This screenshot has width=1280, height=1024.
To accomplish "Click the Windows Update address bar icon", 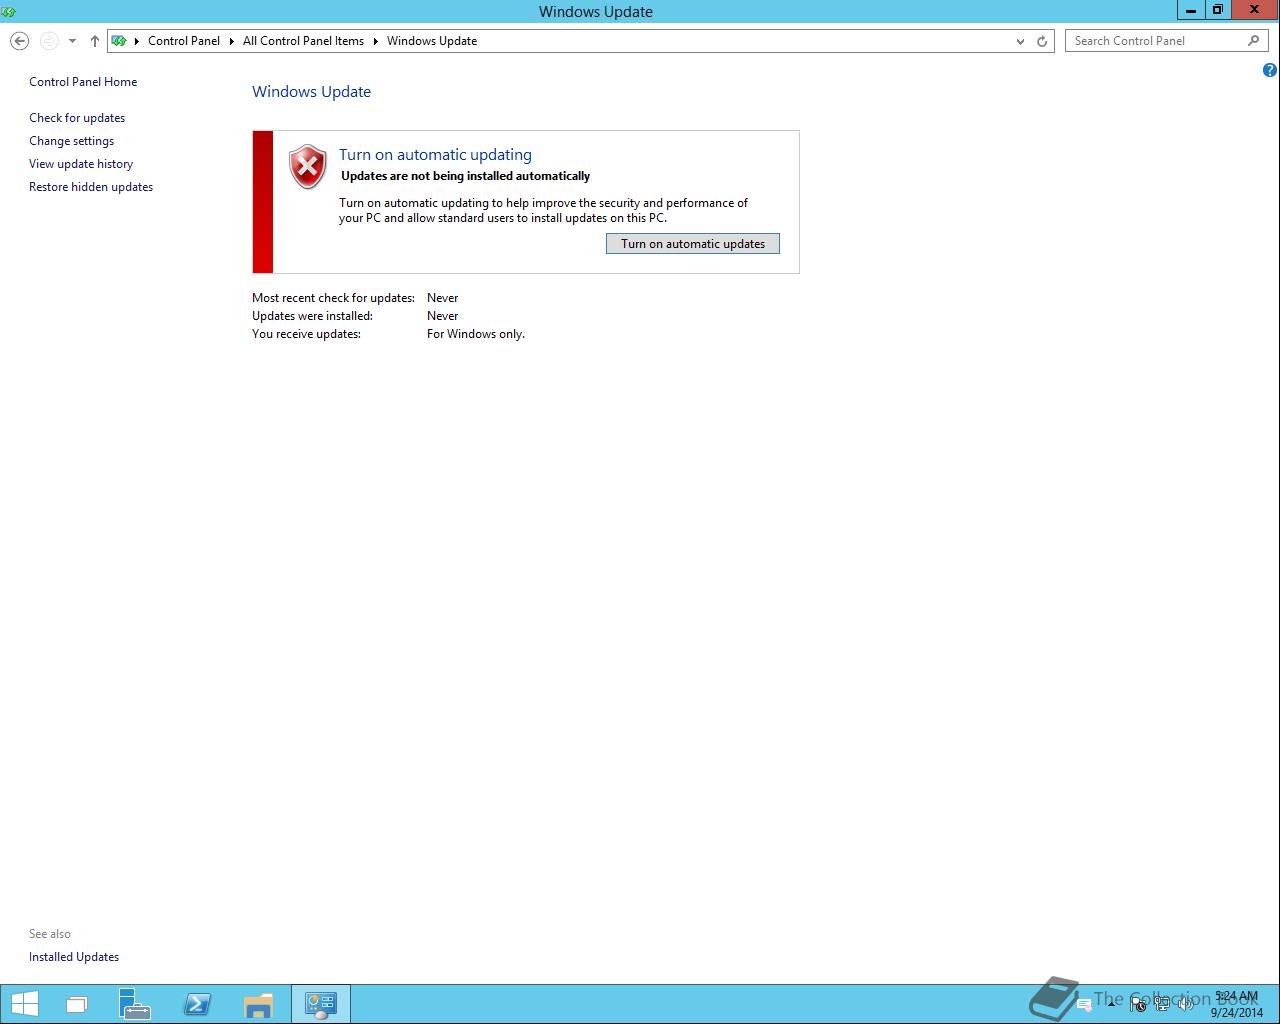I will [x=119, y=41].
